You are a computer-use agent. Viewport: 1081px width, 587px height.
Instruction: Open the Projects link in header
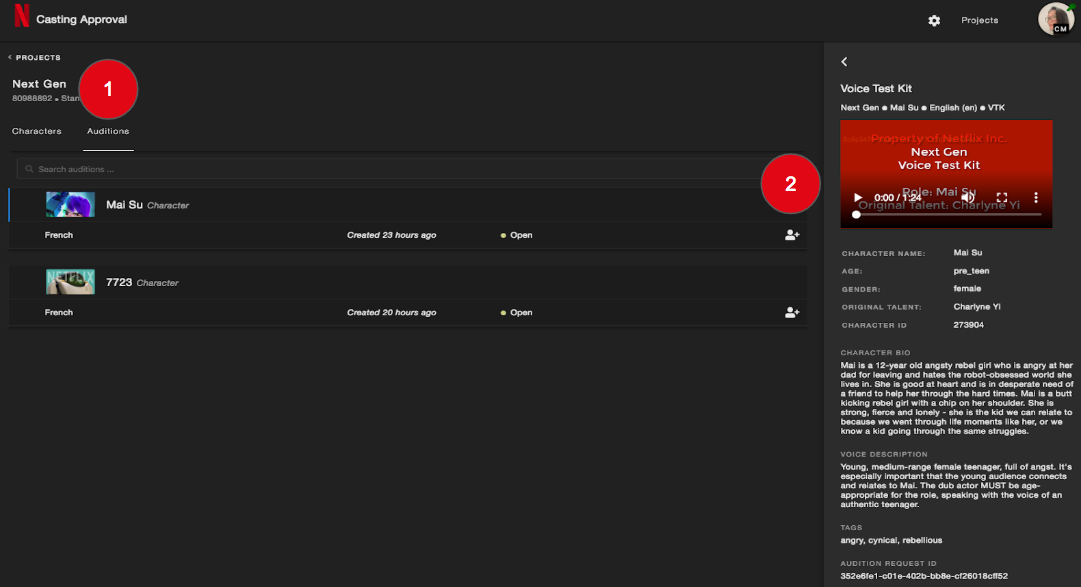(980, 20)
